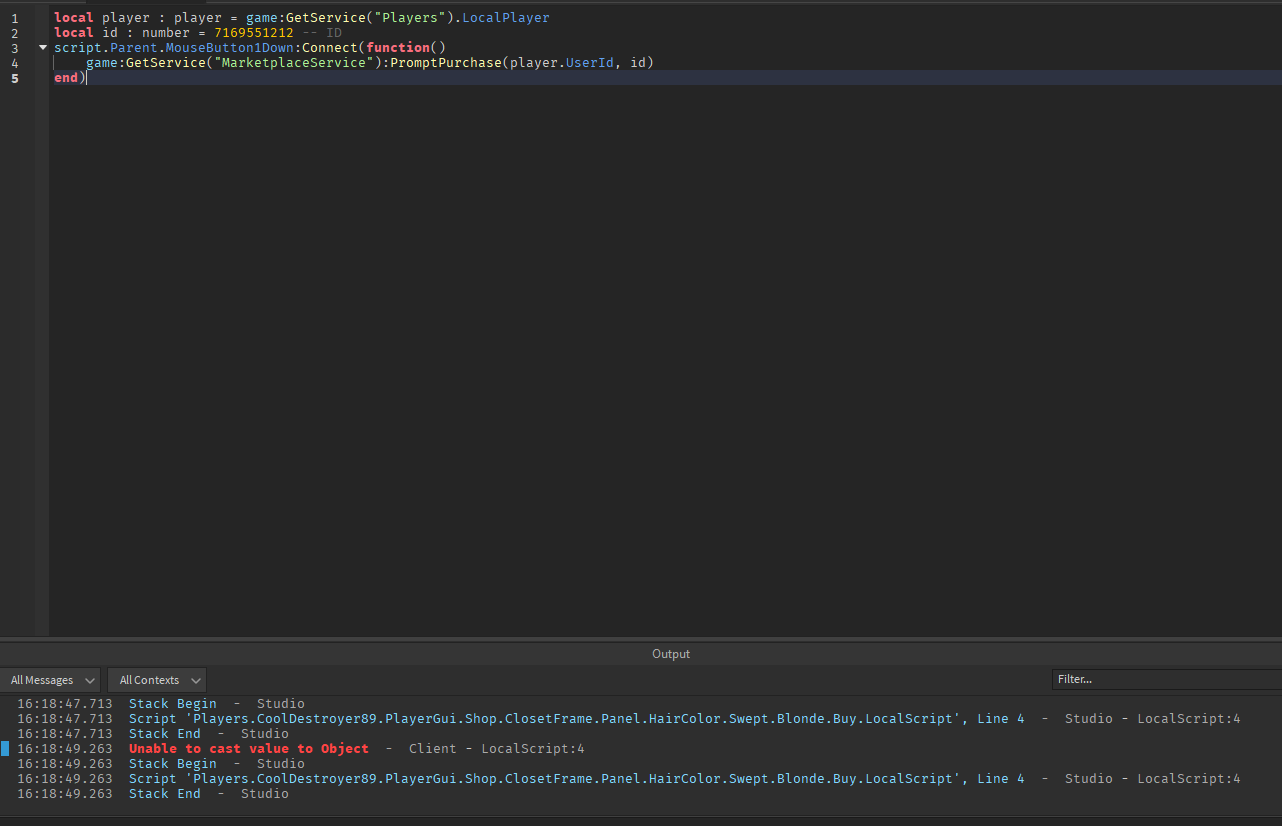Open the All Contexts filter dropdown
Image resolution: width=1282 pixels, height=826 pixels.
[x=156, y=680]
